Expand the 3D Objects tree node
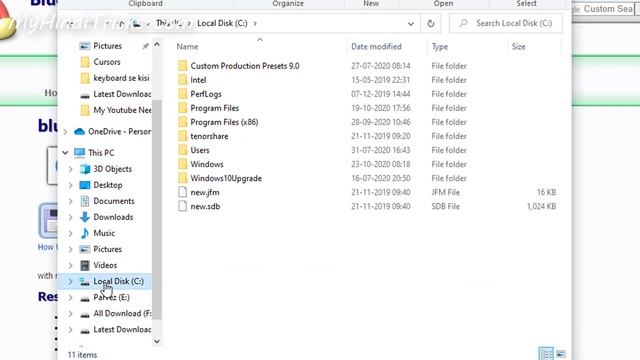Screen dimensions: 640x360 click(70, 169)
